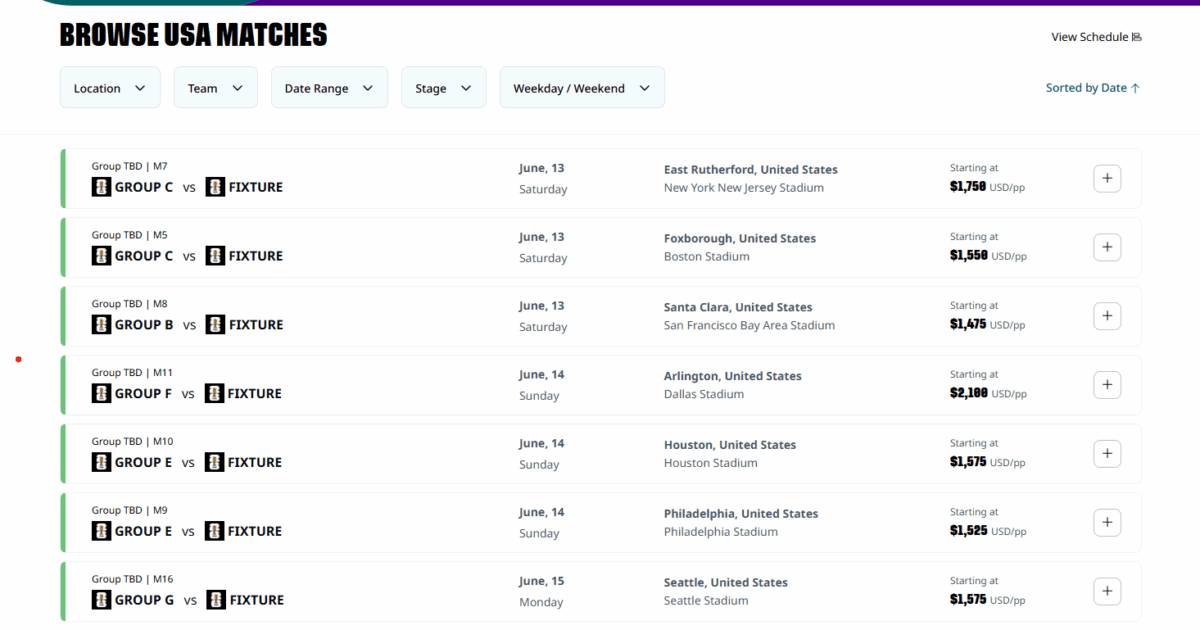Click Fixture trophy icon in M9 row
The width and height of the screenshot is (1200, 630).
coord(214,531)
